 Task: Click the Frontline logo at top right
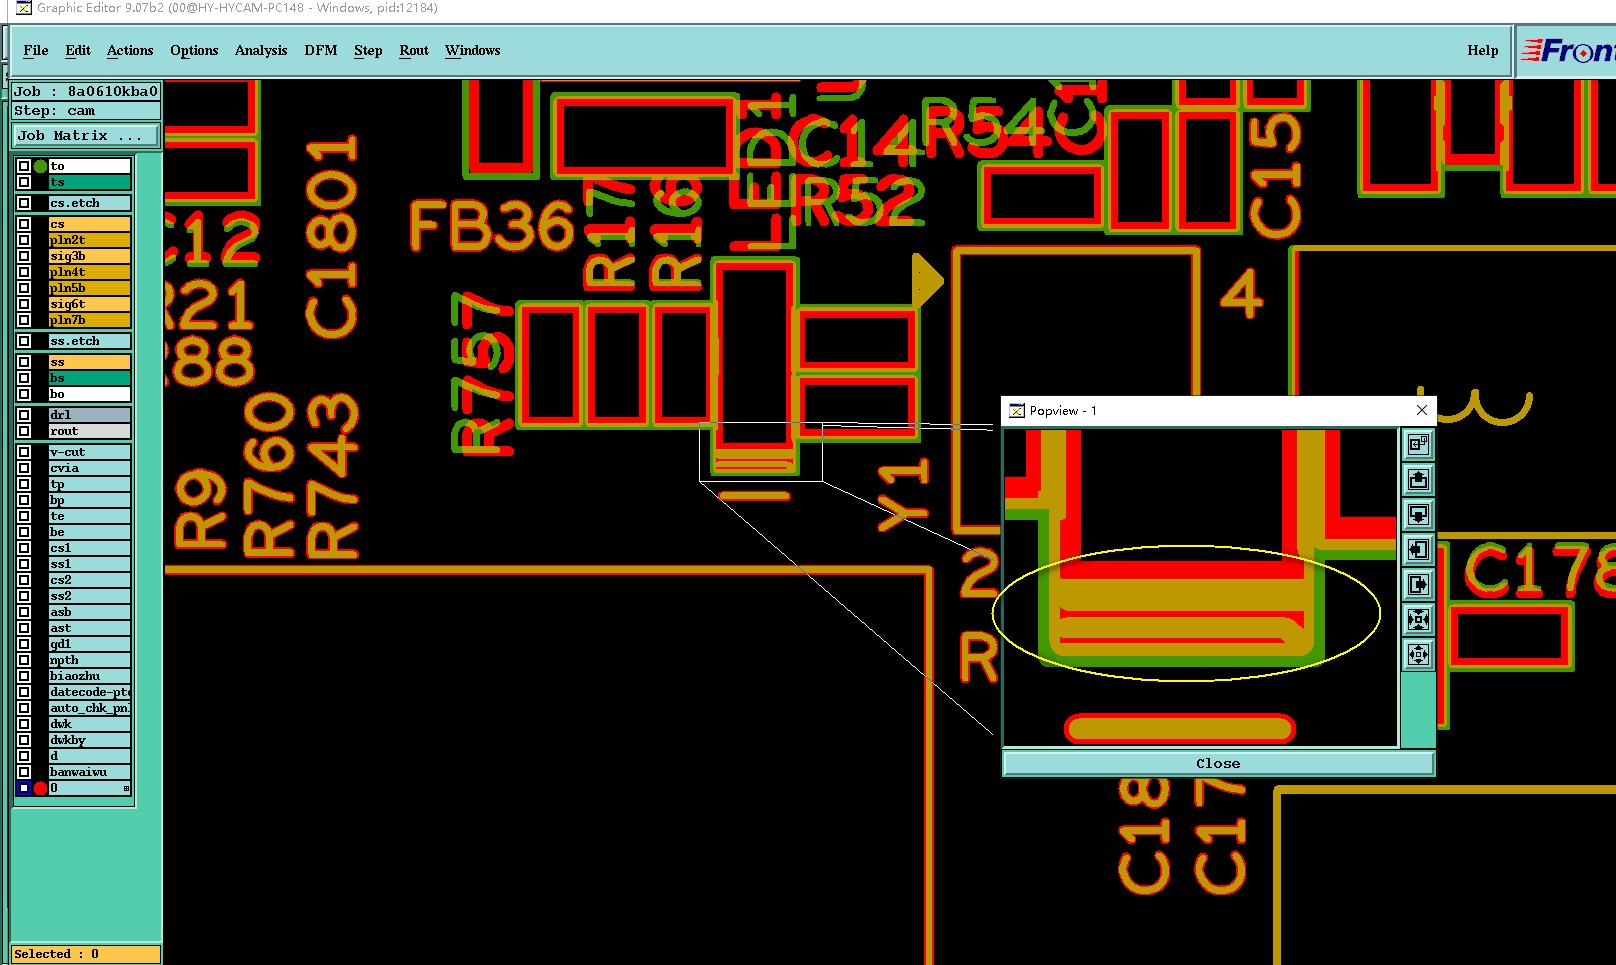point(1568,51)
